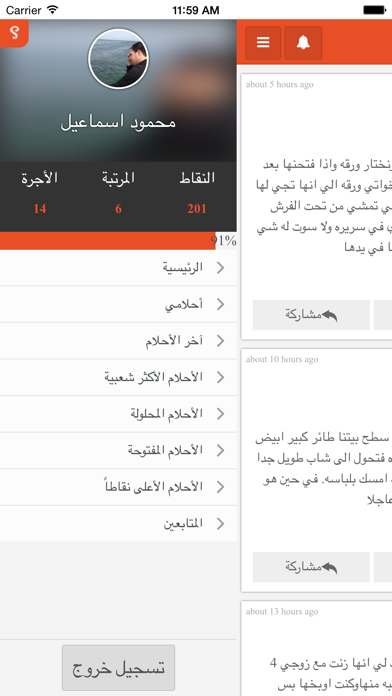Viewport: 392px width, 696px height.
Task: Tap the points value 201
Action: pyautogui.click(x=197, y=209)
